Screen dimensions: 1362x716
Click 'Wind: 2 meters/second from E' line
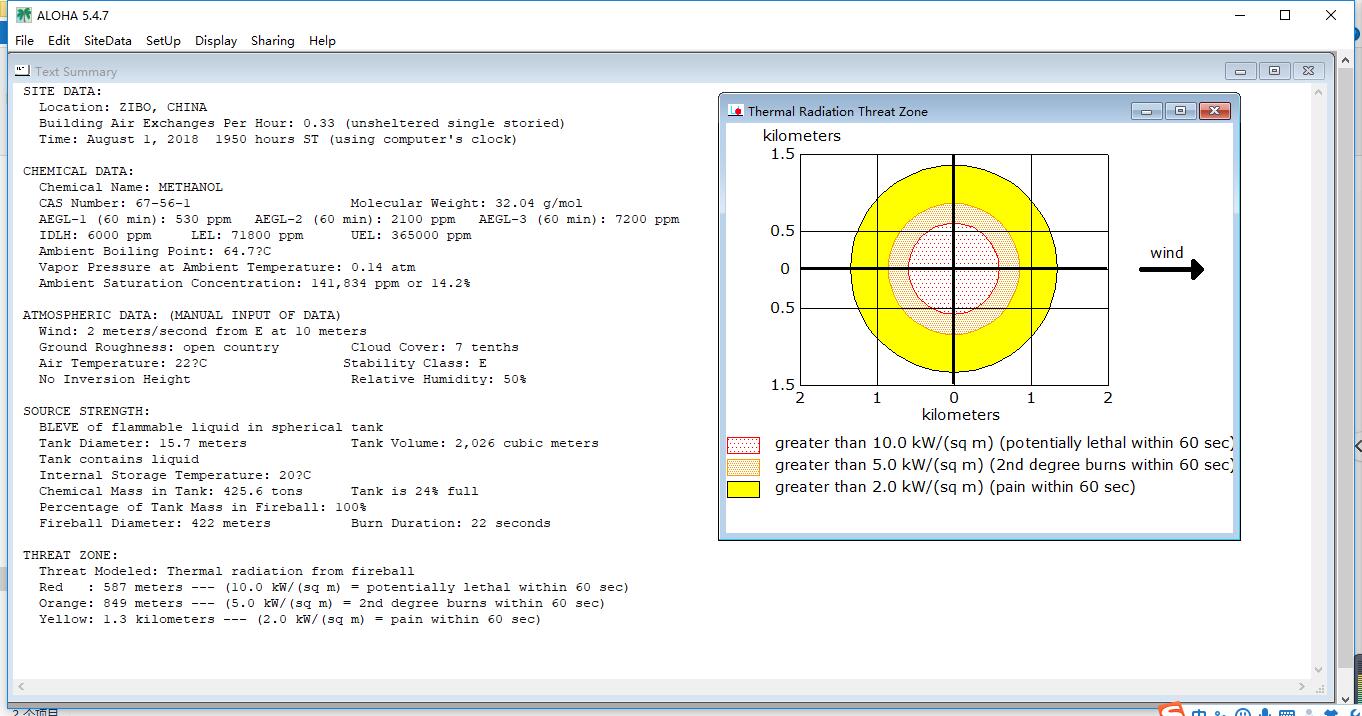pyautogui.click(x=203, y=331)
